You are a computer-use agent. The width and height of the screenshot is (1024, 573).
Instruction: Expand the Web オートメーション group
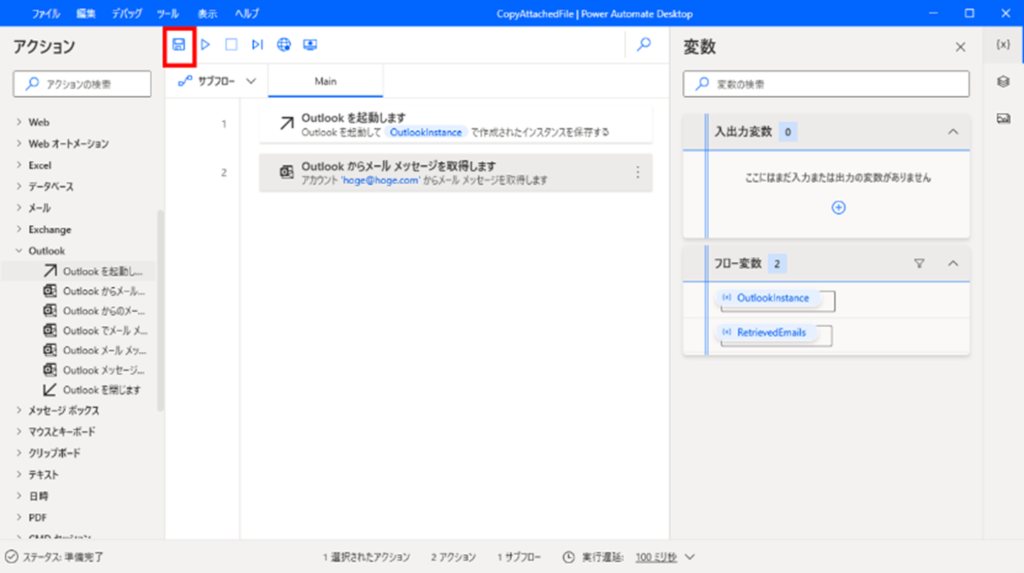19,144
